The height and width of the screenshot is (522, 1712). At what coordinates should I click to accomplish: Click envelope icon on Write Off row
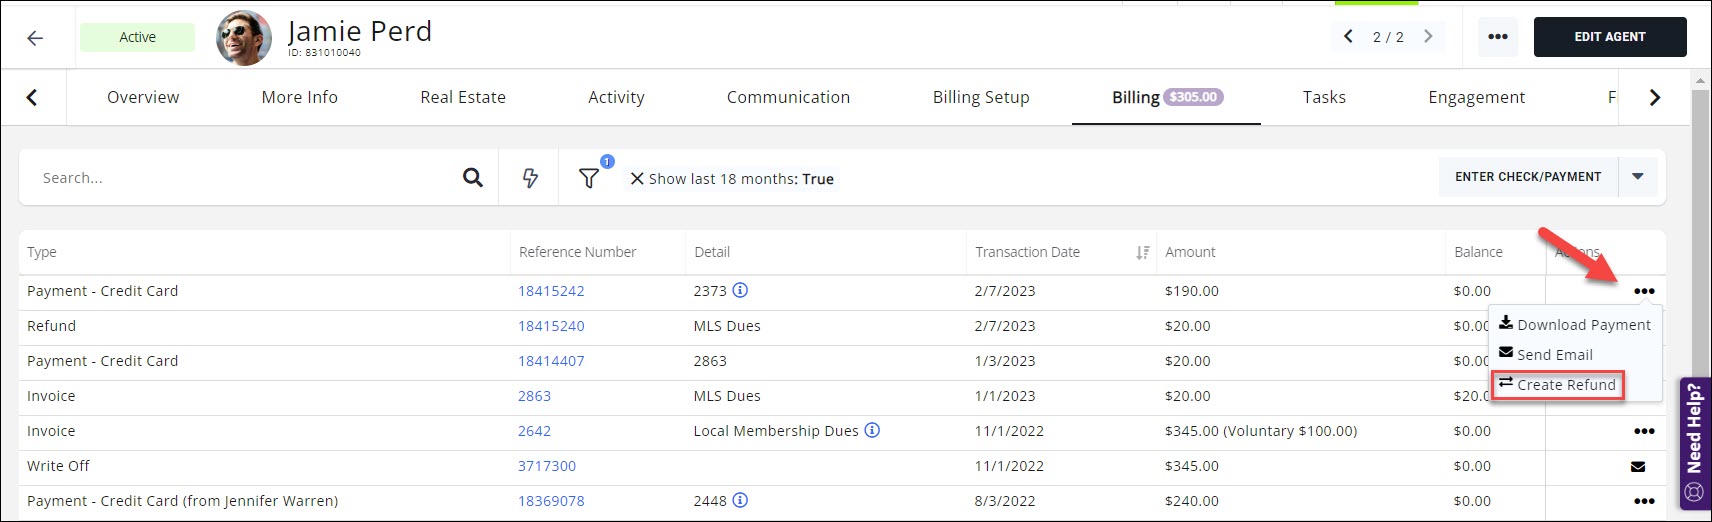(1638, 466)
